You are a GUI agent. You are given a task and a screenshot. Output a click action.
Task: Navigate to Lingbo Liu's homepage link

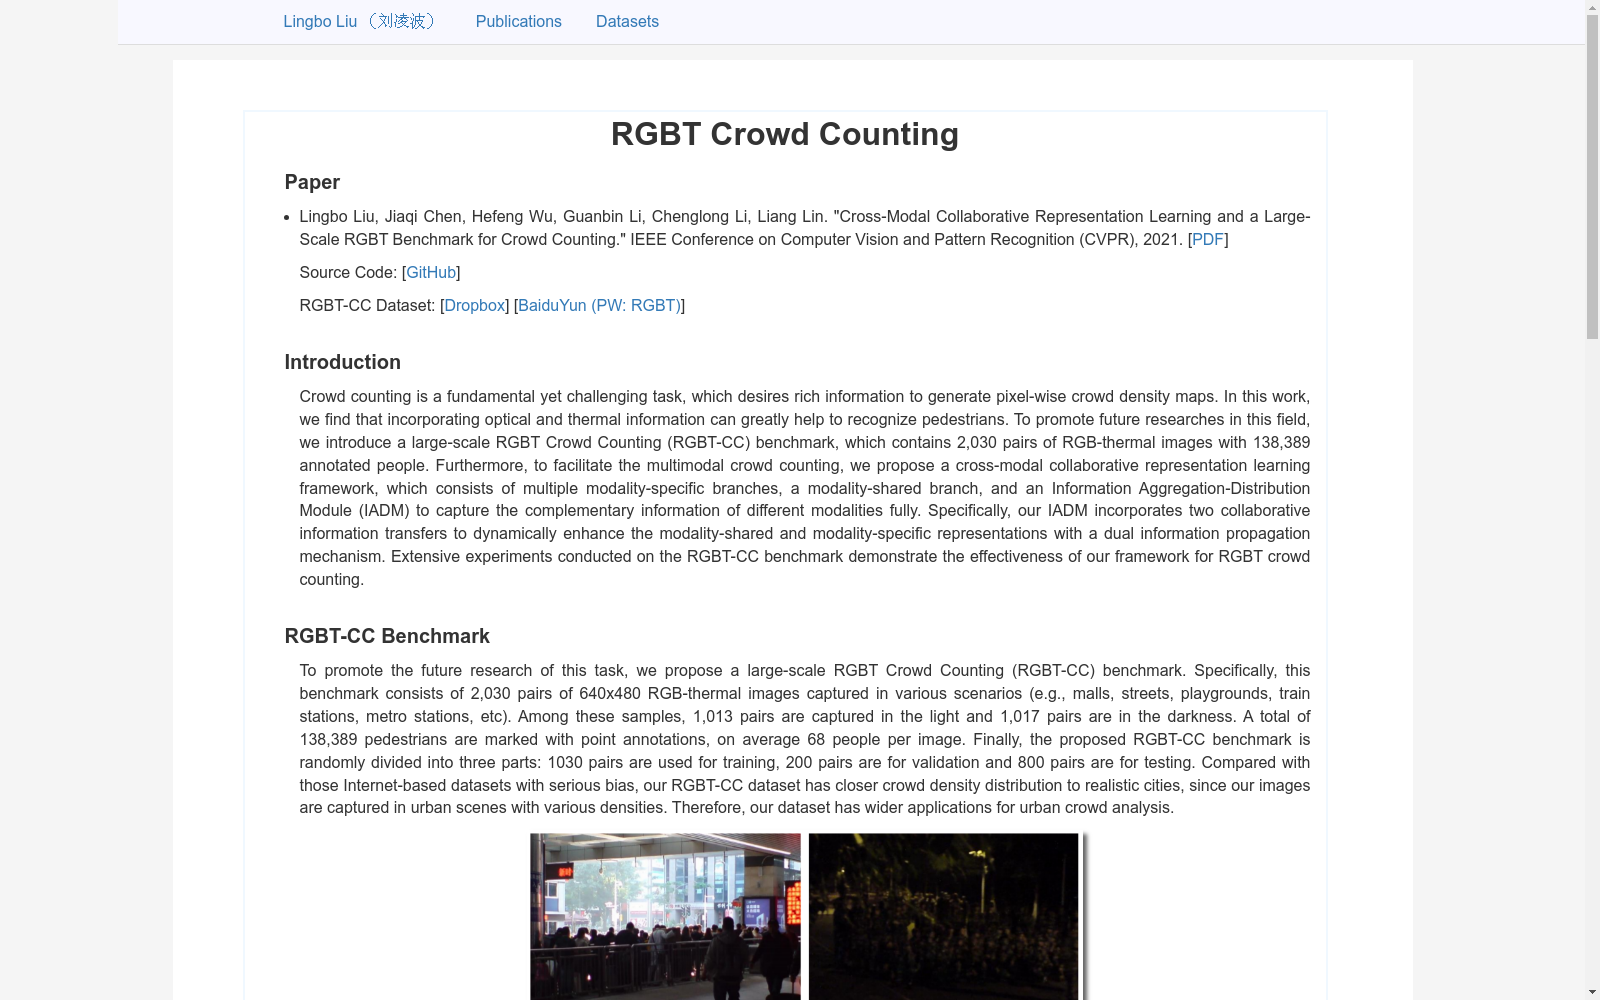click(x=359, y=21)
